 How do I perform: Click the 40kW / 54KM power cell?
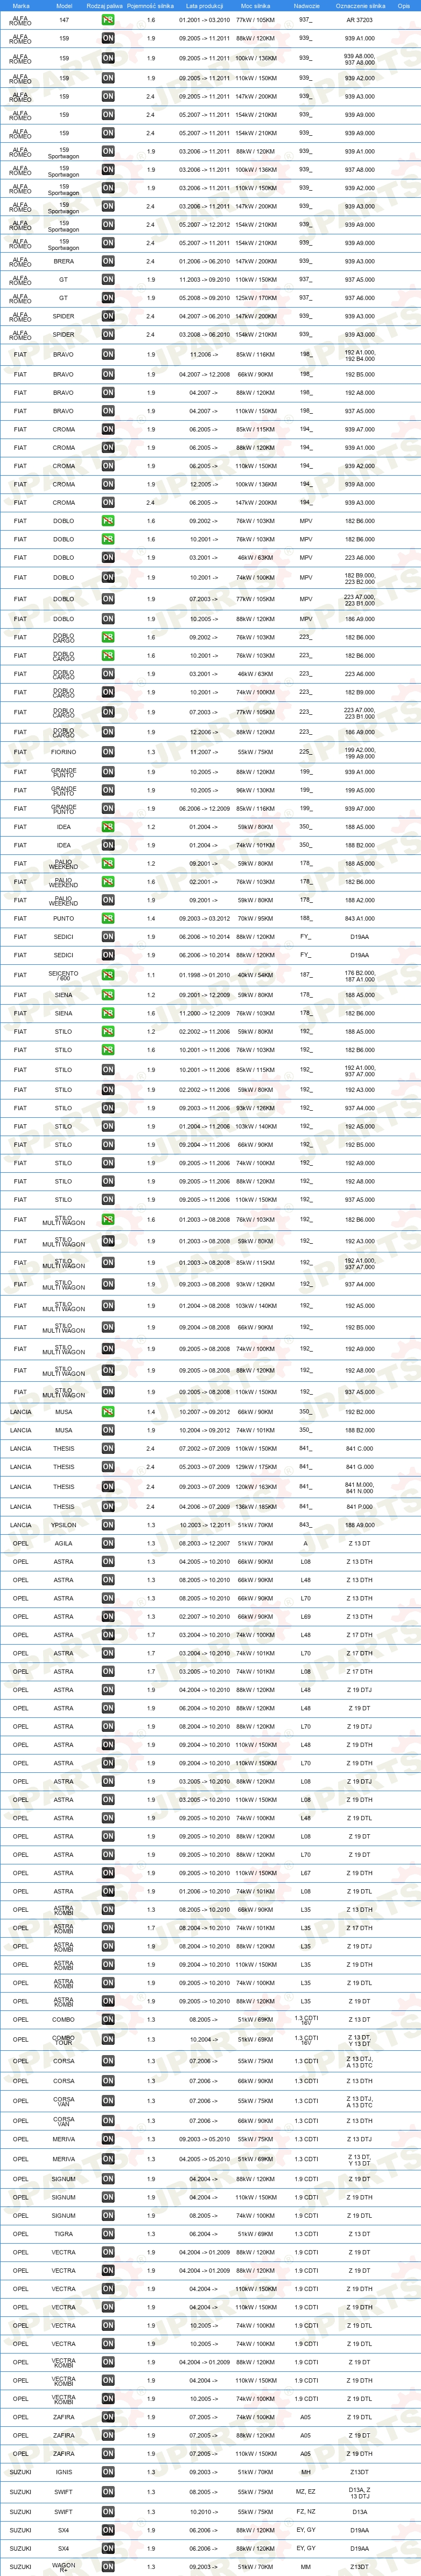[255, 975]
